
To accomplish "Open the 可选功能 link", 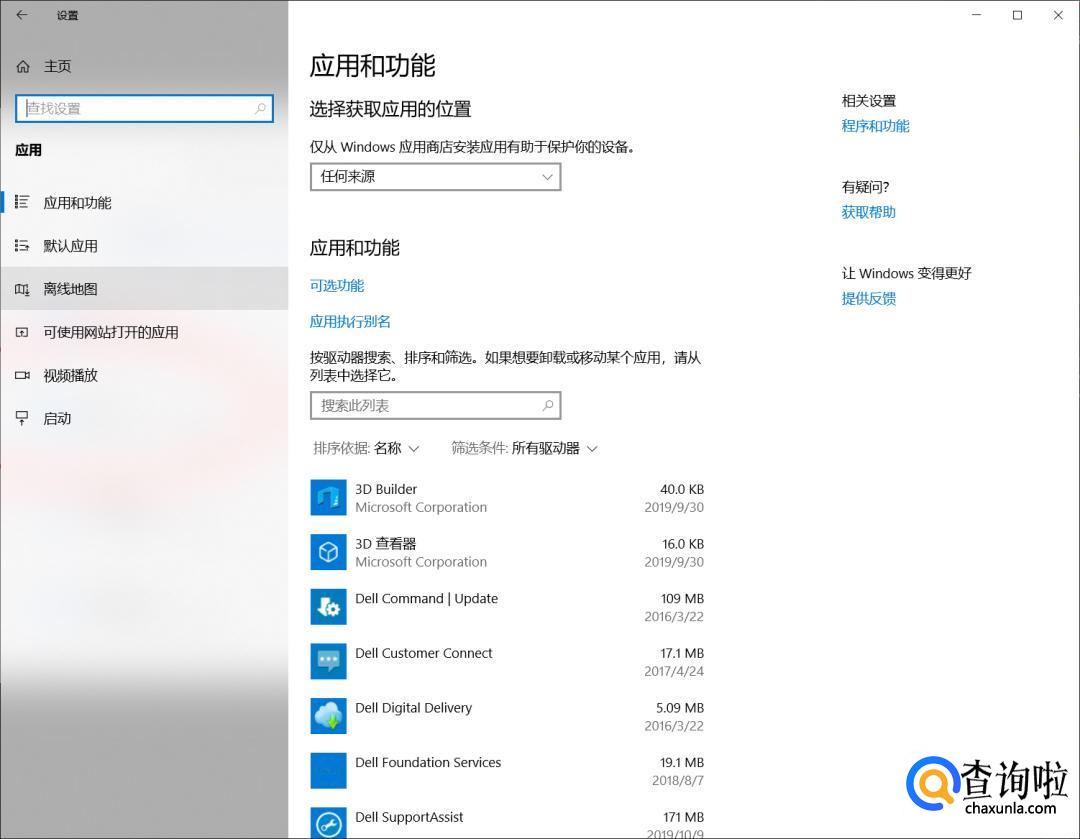I will (x=337, y=285).
